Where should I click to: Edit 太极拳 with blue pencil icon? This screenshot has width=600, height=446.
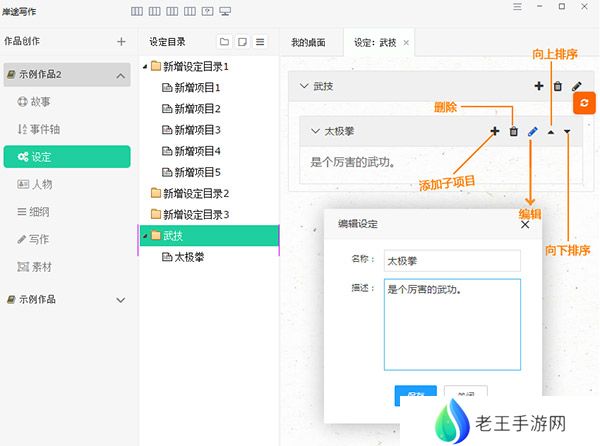[x=532, y=132]
